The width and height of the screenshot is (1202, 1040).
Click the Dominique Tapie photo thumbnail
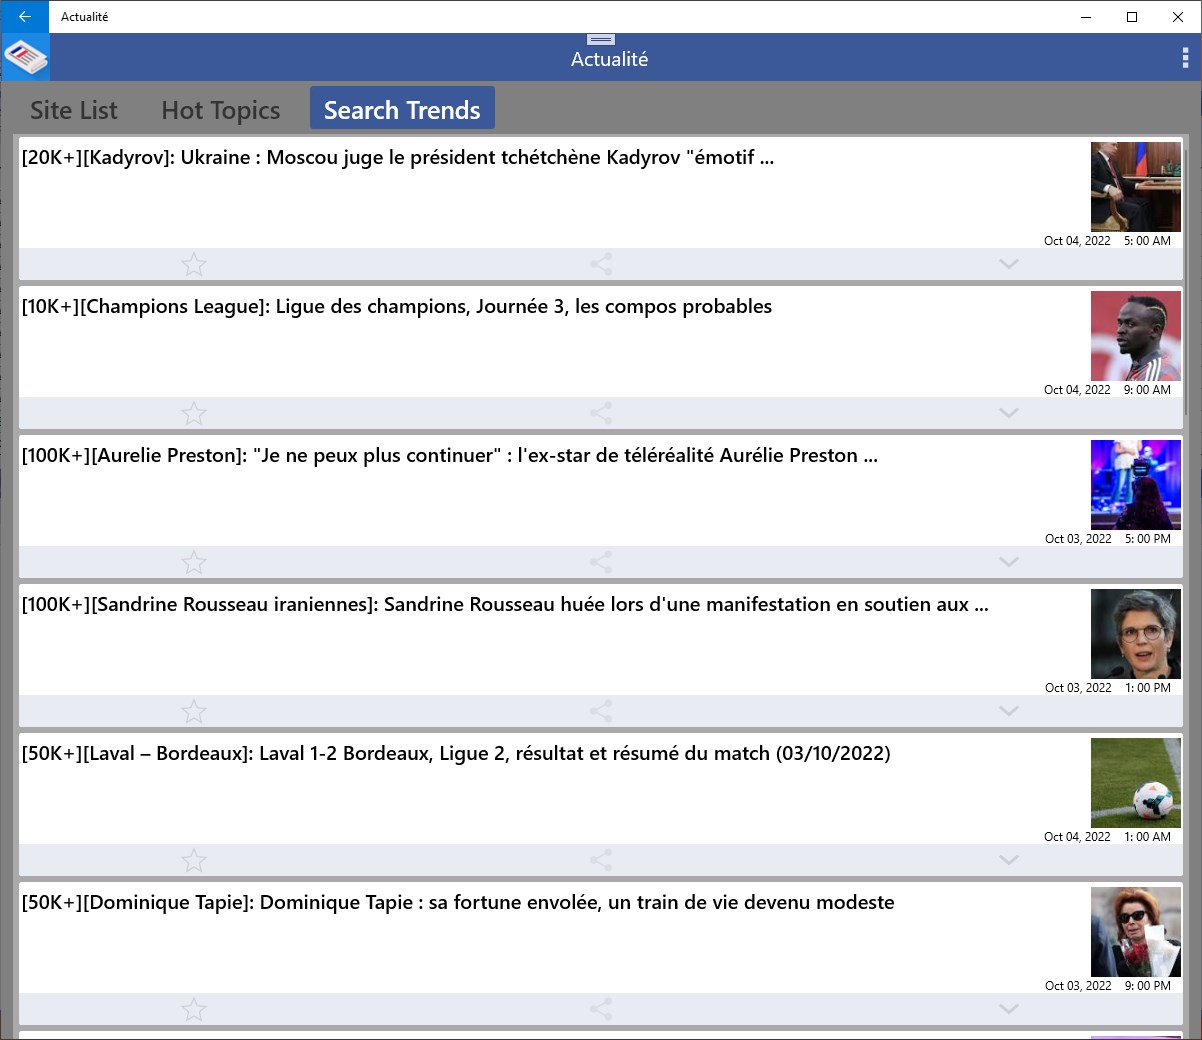point(1136,932)
